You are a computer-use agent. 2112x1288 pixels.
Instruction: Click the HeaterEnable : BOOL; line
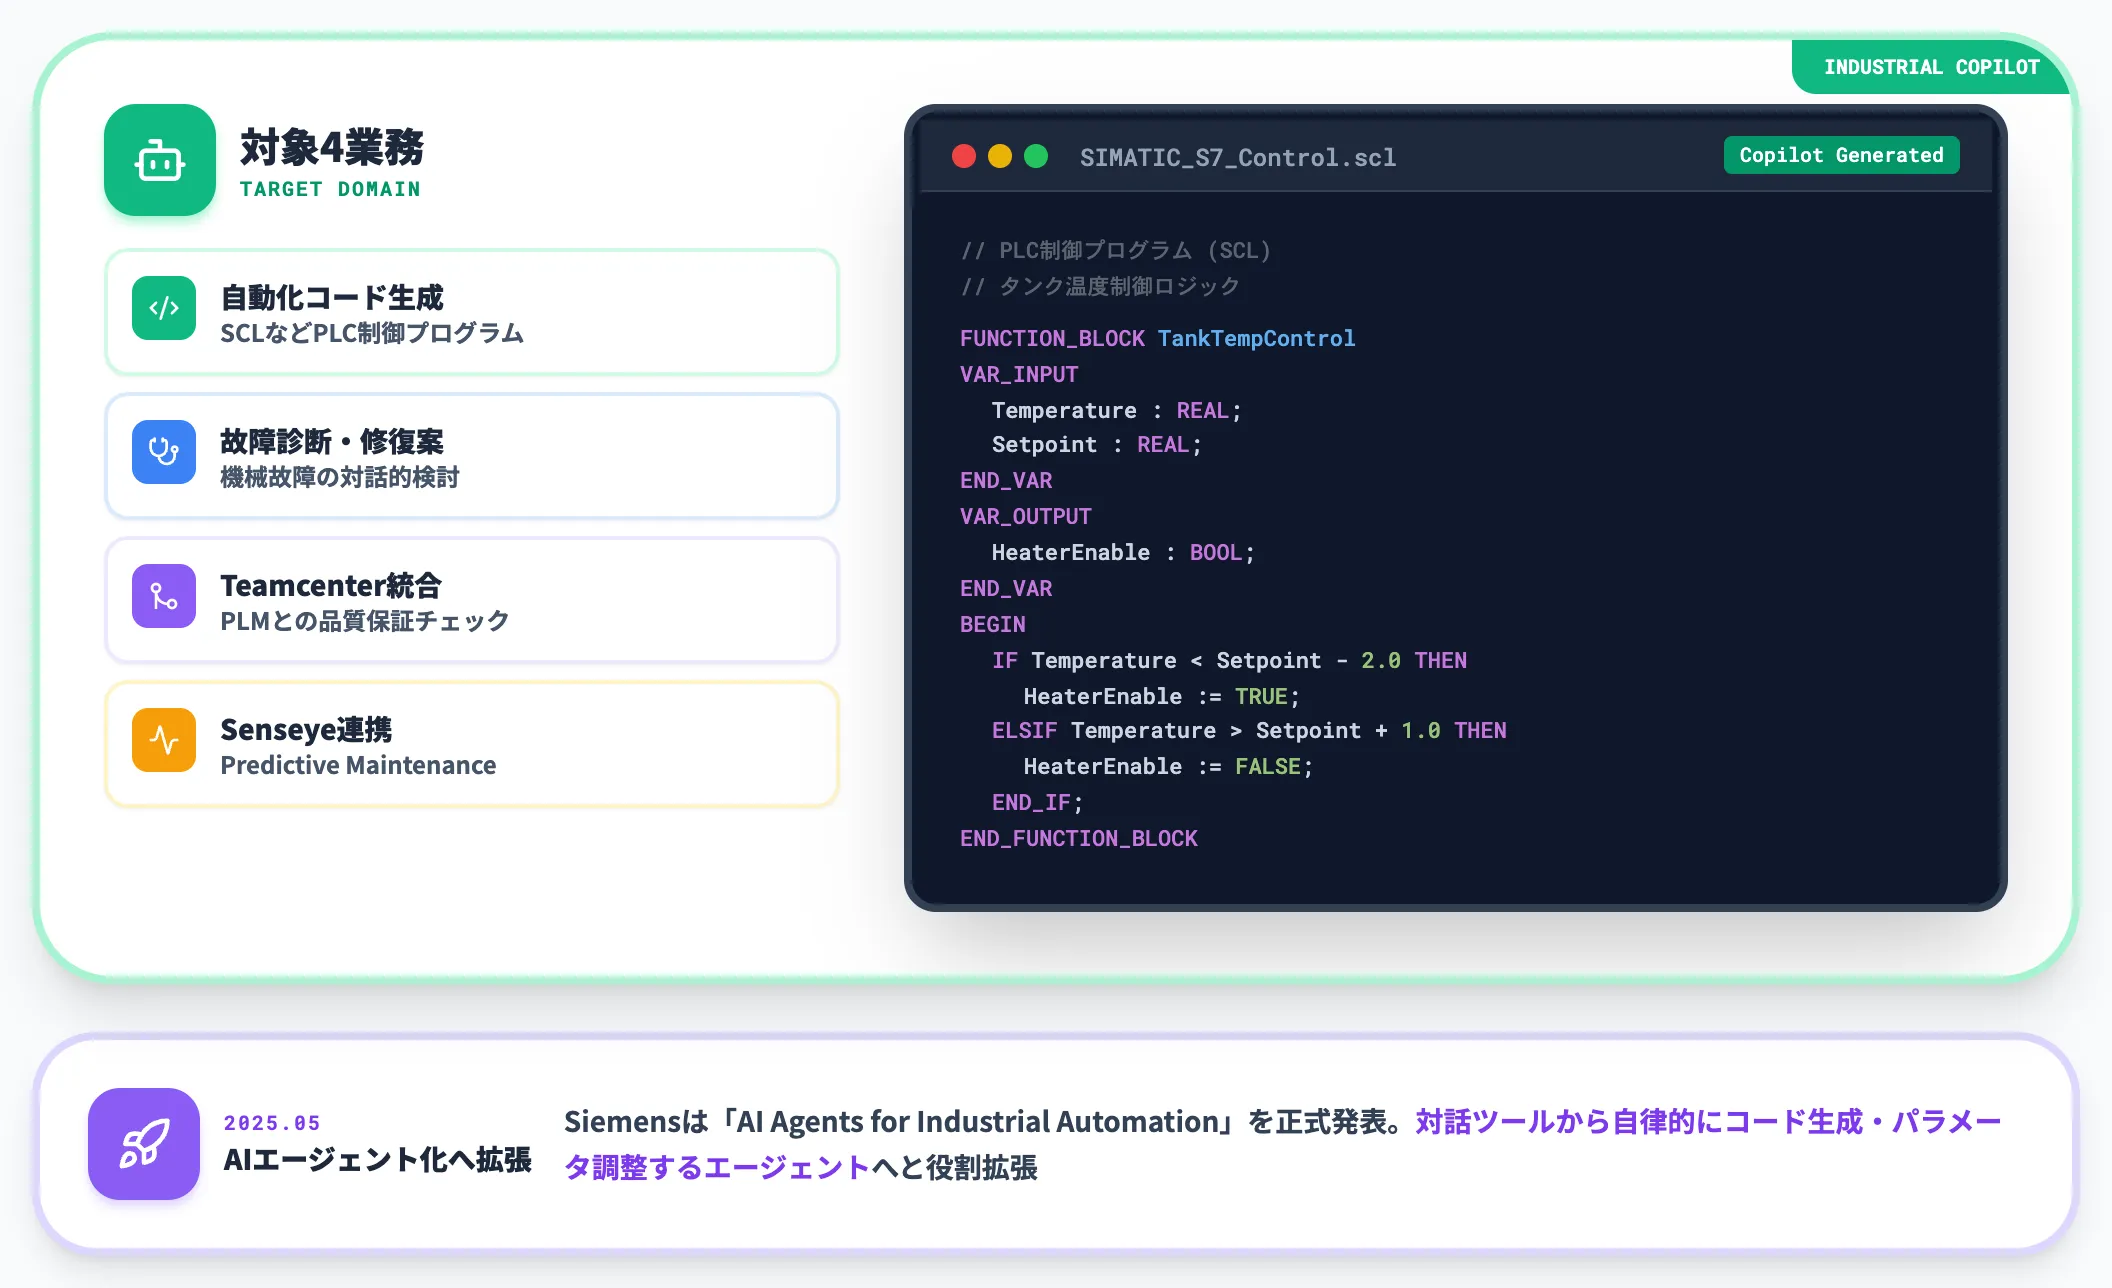pos(1123,552)
